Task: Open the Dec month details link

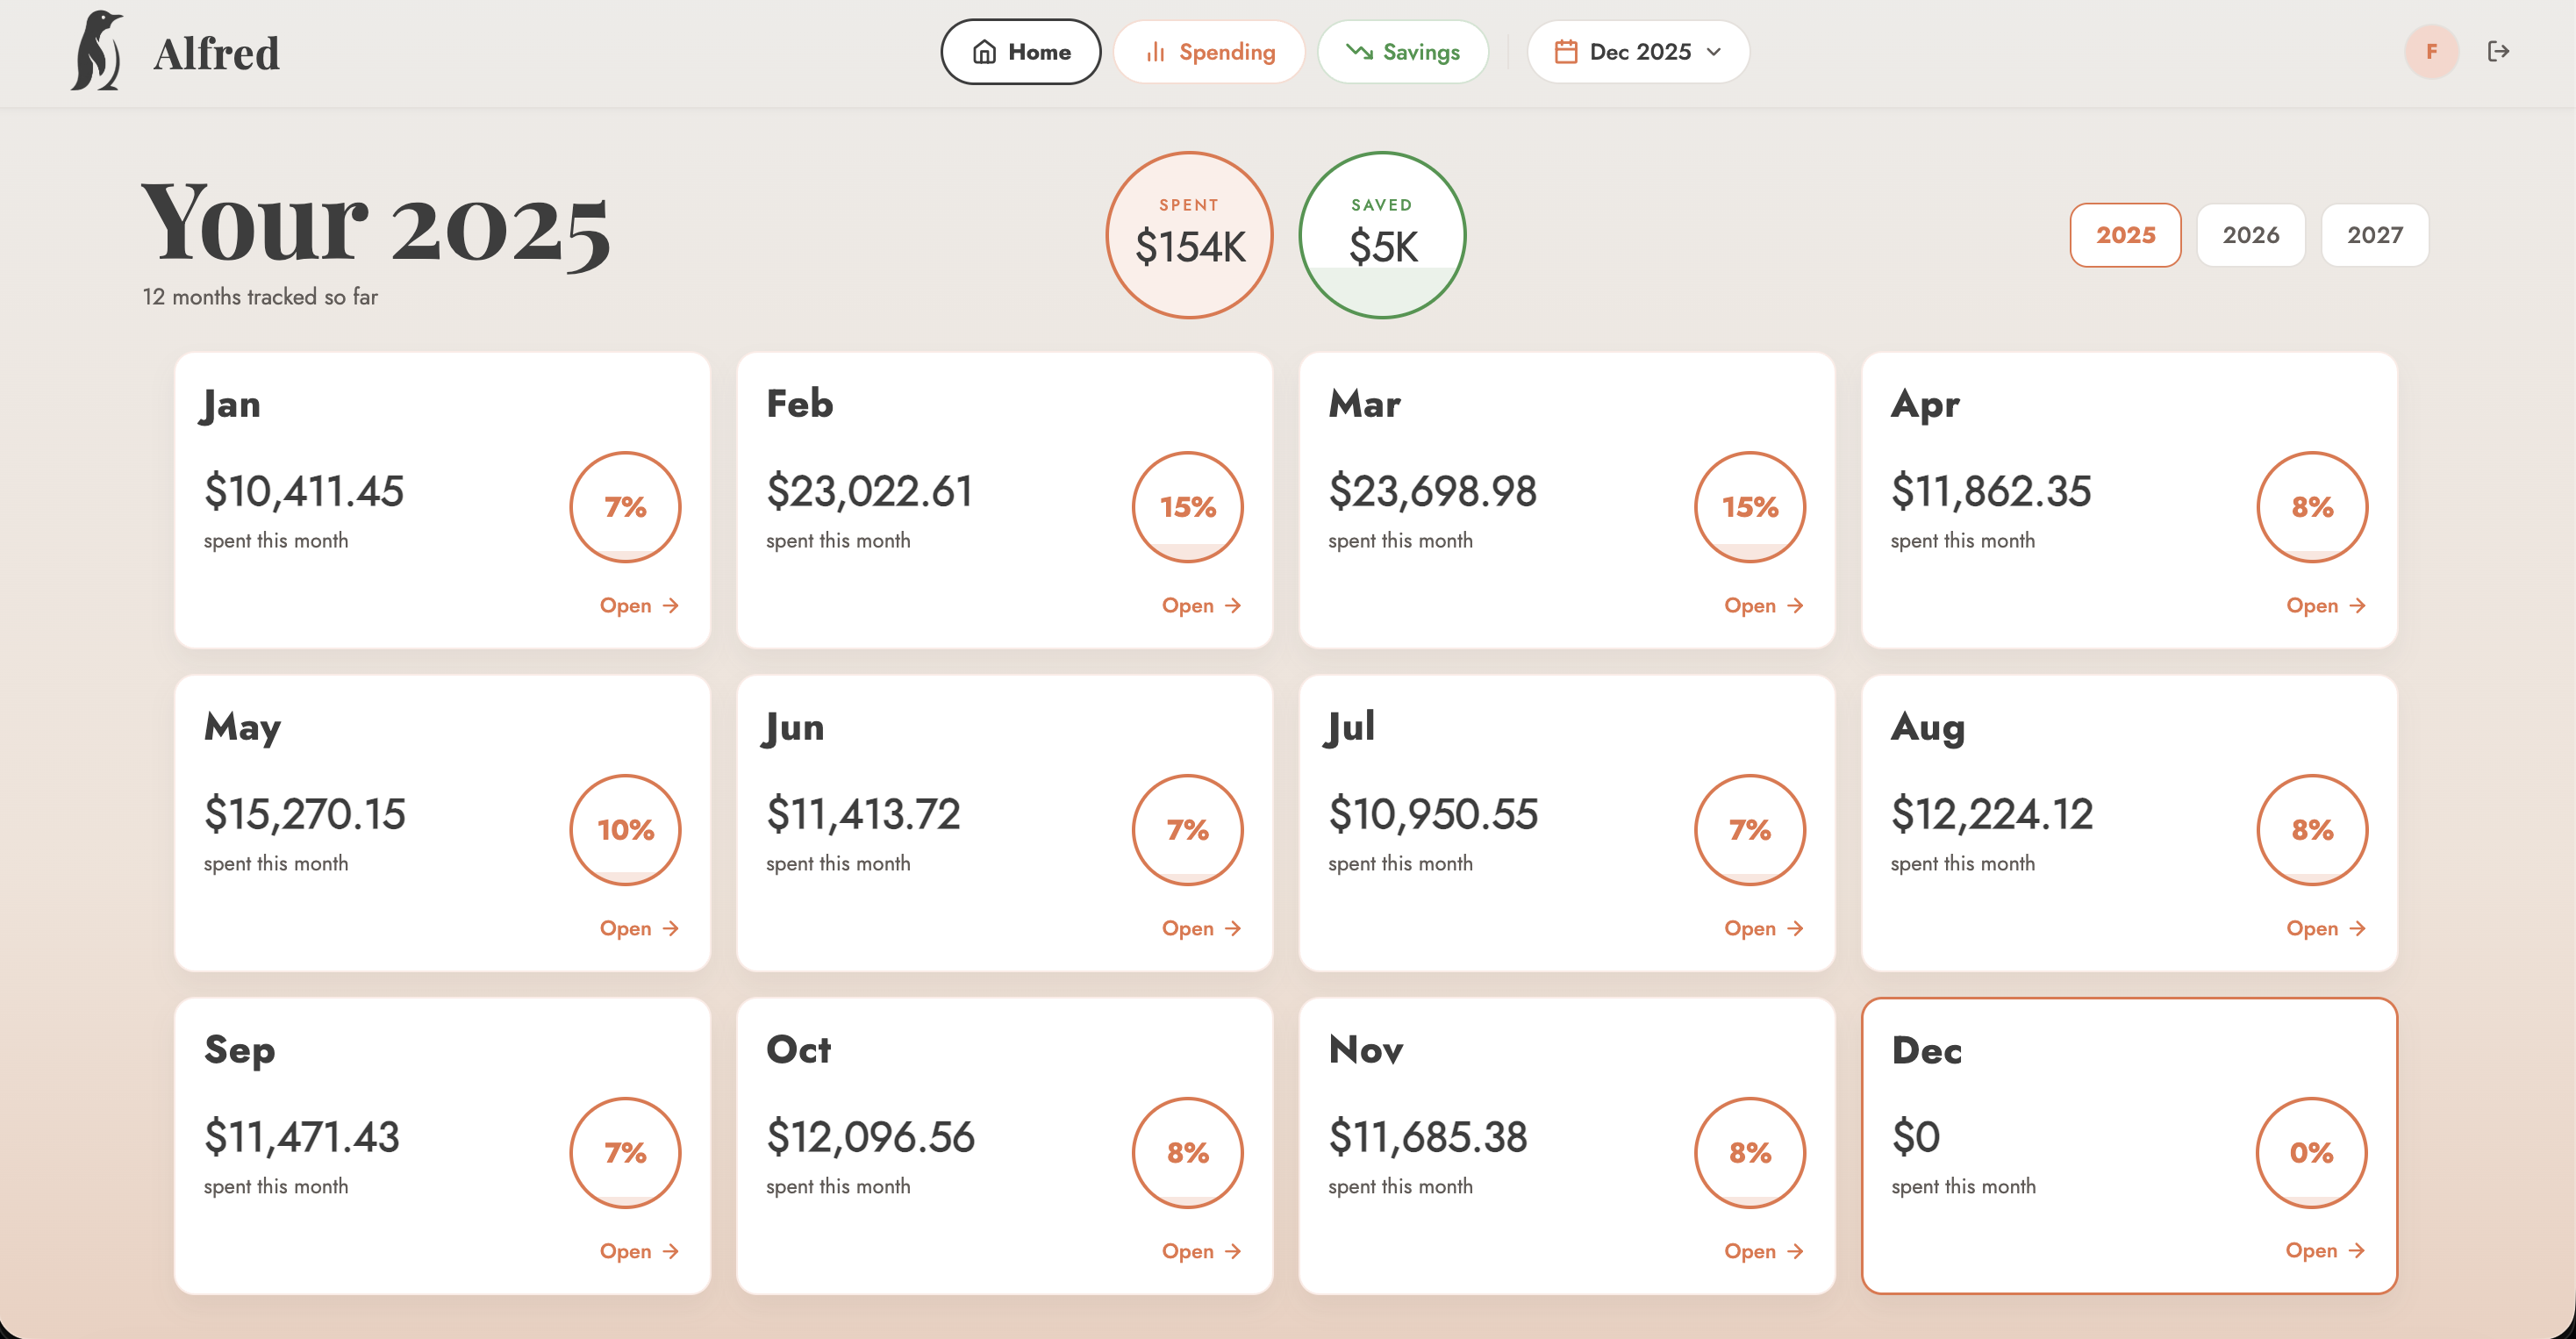Action: click(x=2324, y=1250)
